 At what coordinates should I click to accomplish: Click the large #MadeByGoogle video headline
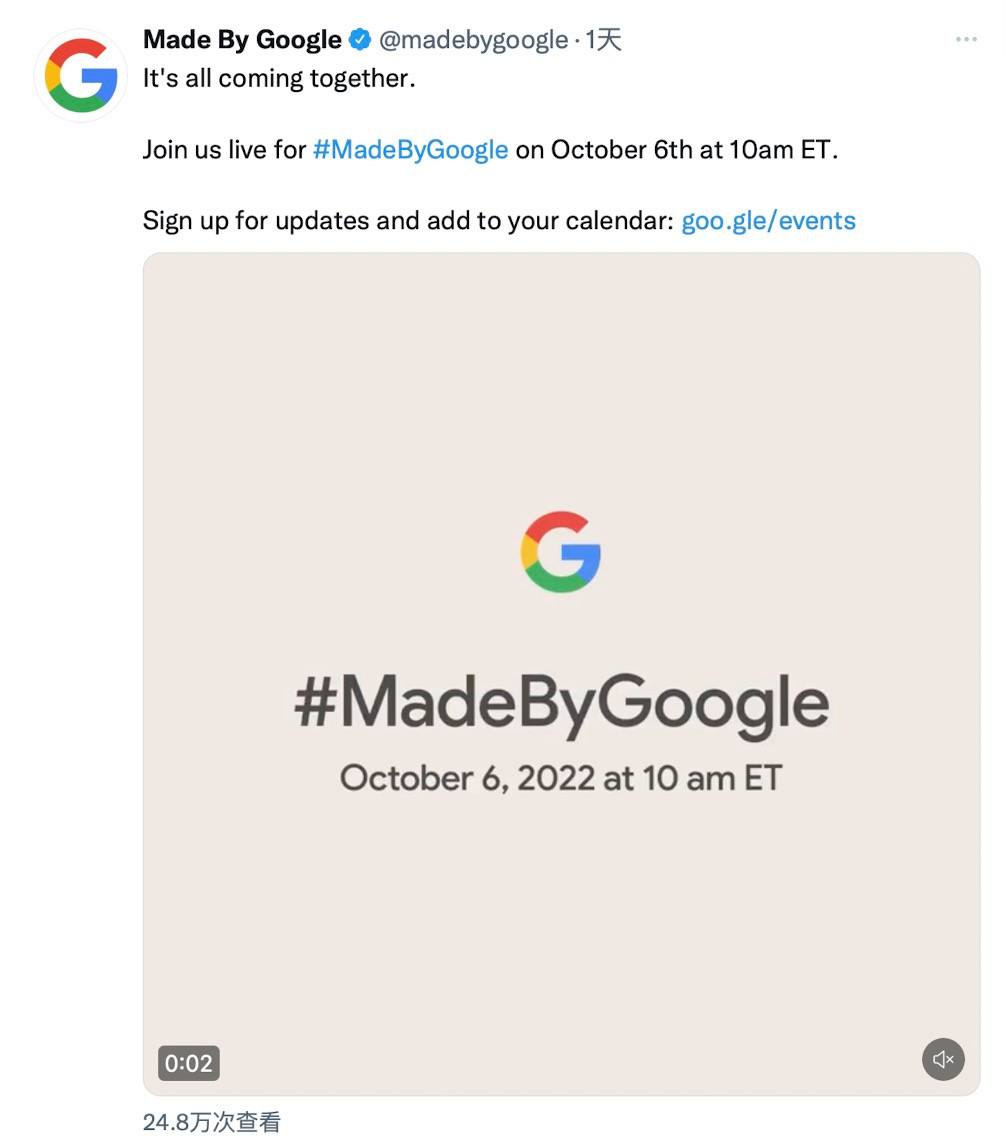[562, 703]
